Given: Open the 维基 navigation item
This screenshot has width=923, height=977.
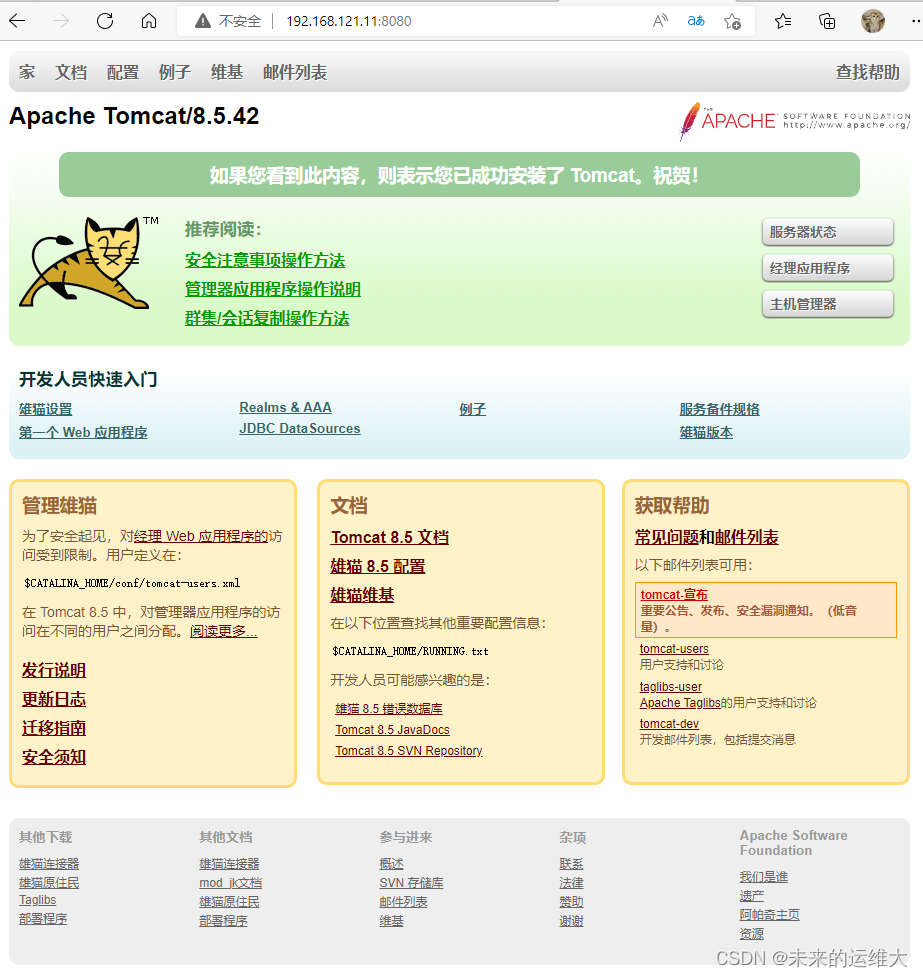Looking at the screenshot, I should click(227, 72).
